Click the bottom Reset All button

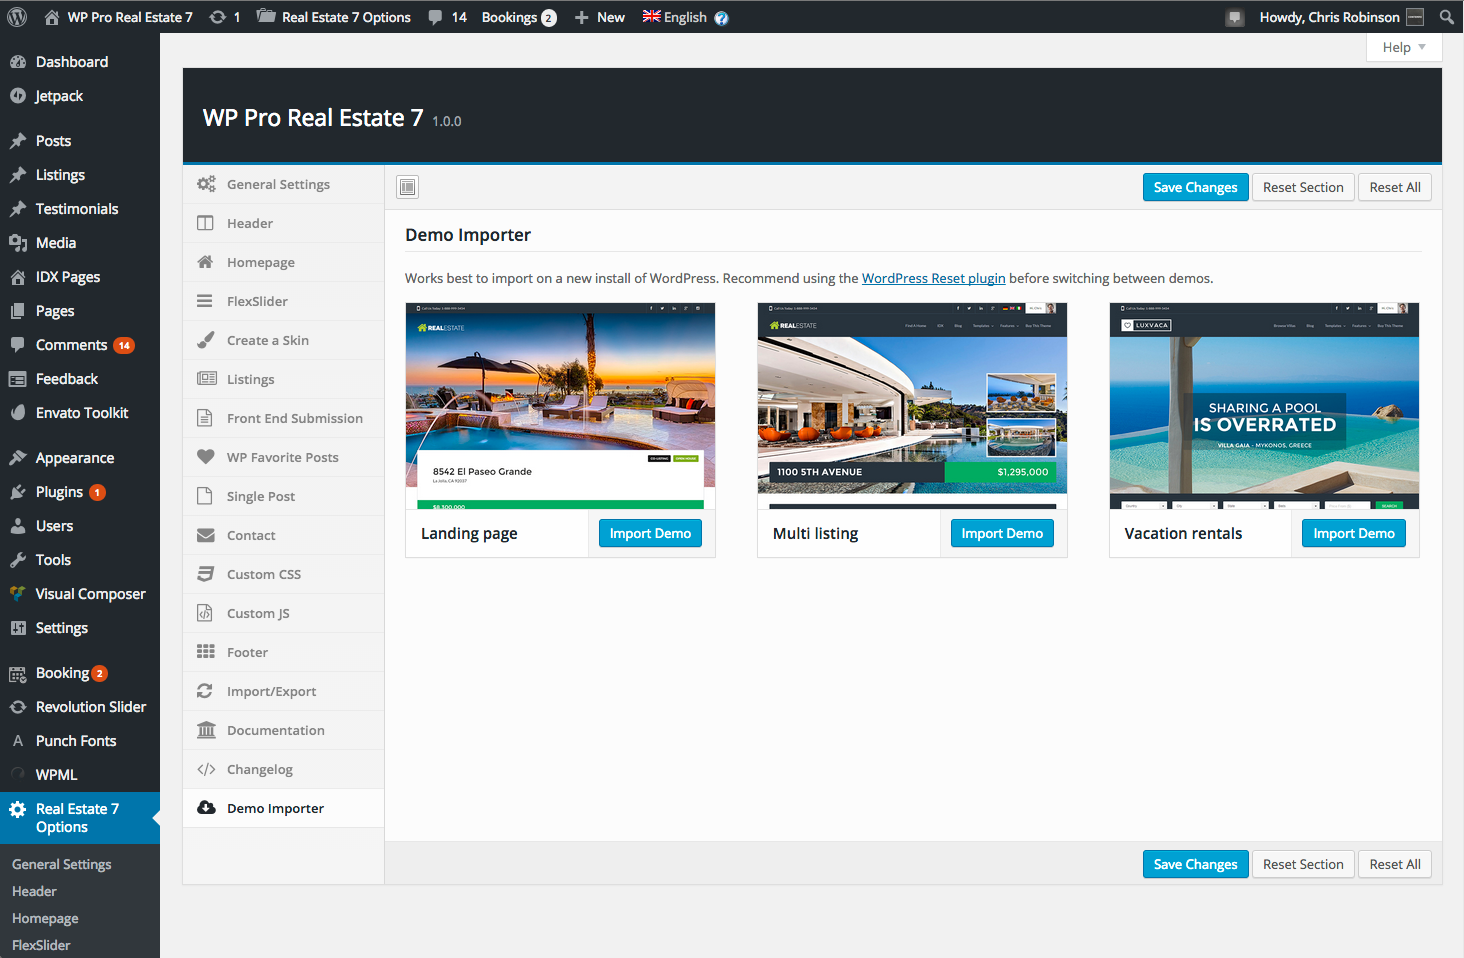(1395, 864)
